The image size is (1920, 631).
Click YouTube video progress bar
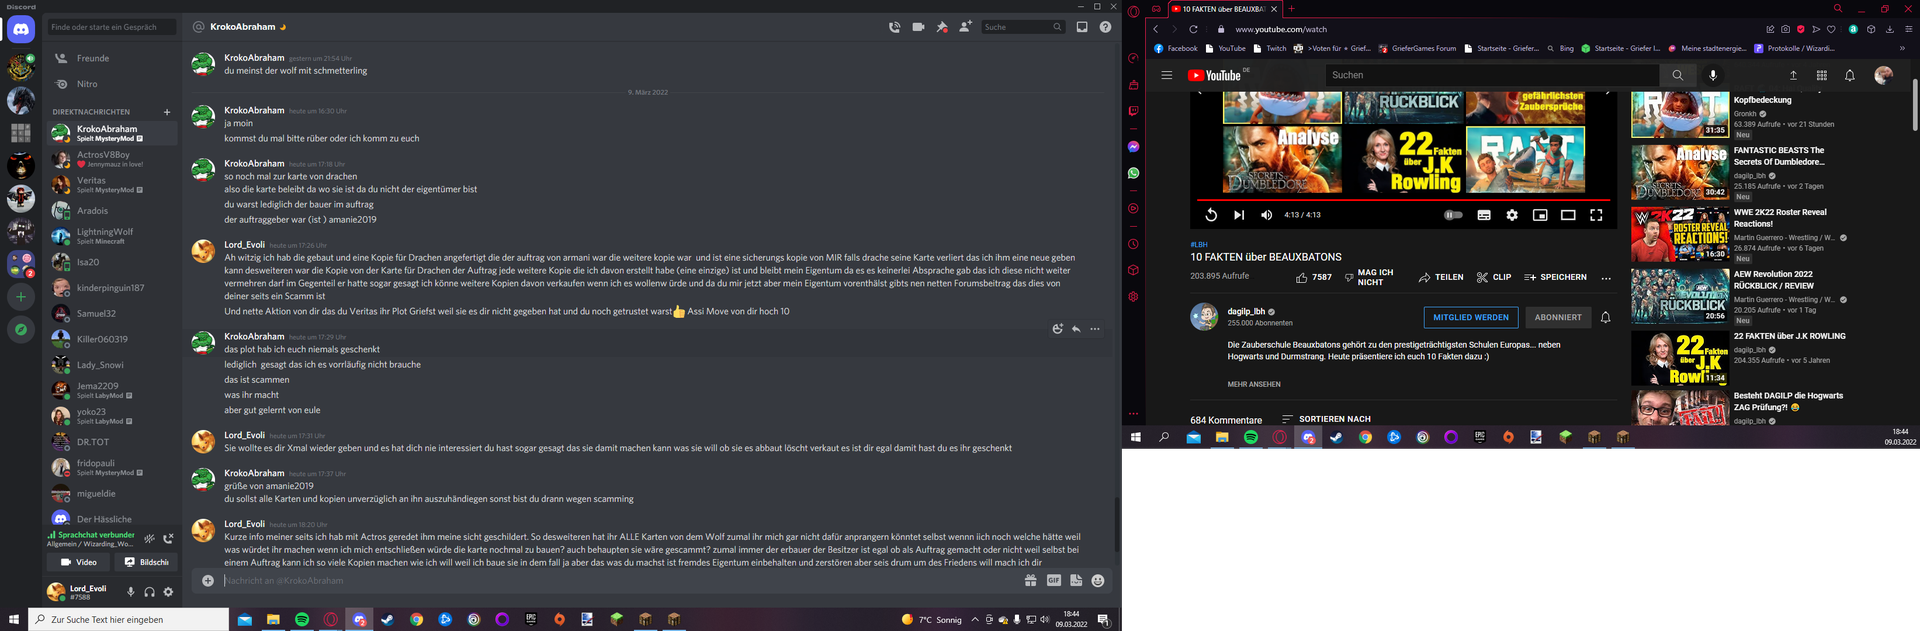click(1403, 200)
